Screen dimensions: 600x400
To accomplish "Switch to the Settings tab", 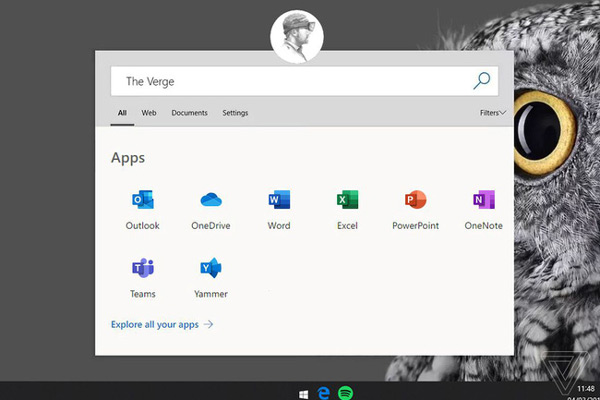I will click(x=235, y=113).
